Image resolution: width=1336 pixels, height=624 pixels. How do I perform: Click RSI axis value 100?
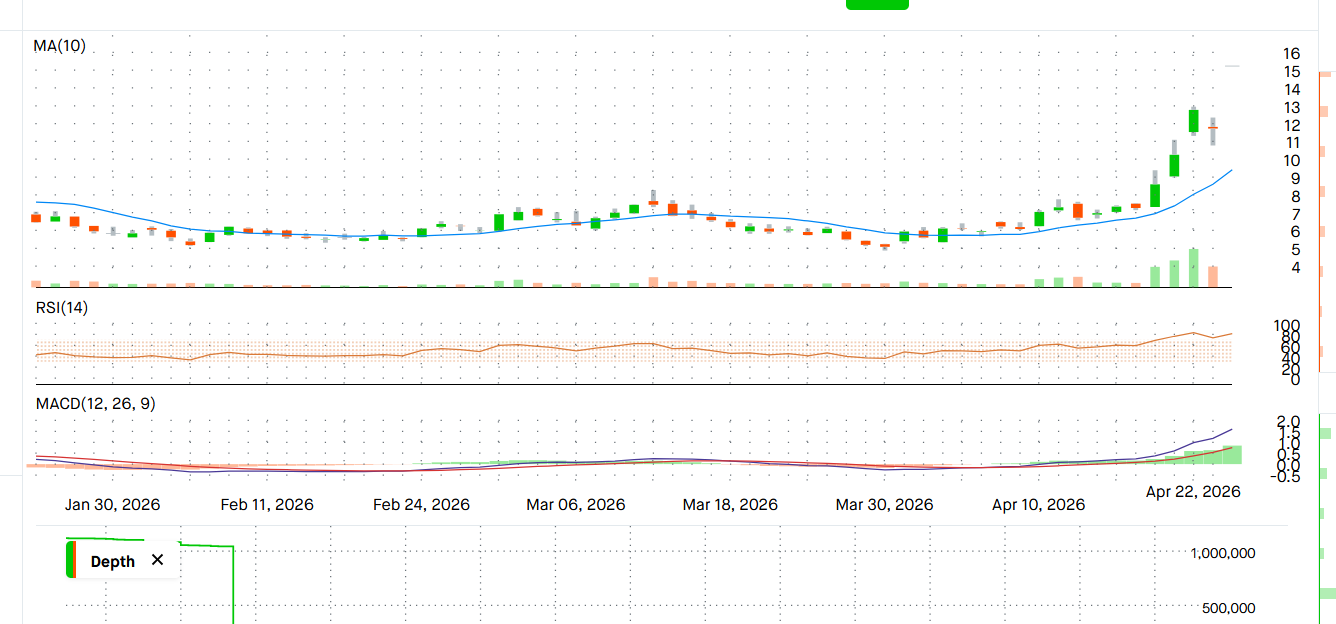pyautogui.click(x=1287, y=326)
